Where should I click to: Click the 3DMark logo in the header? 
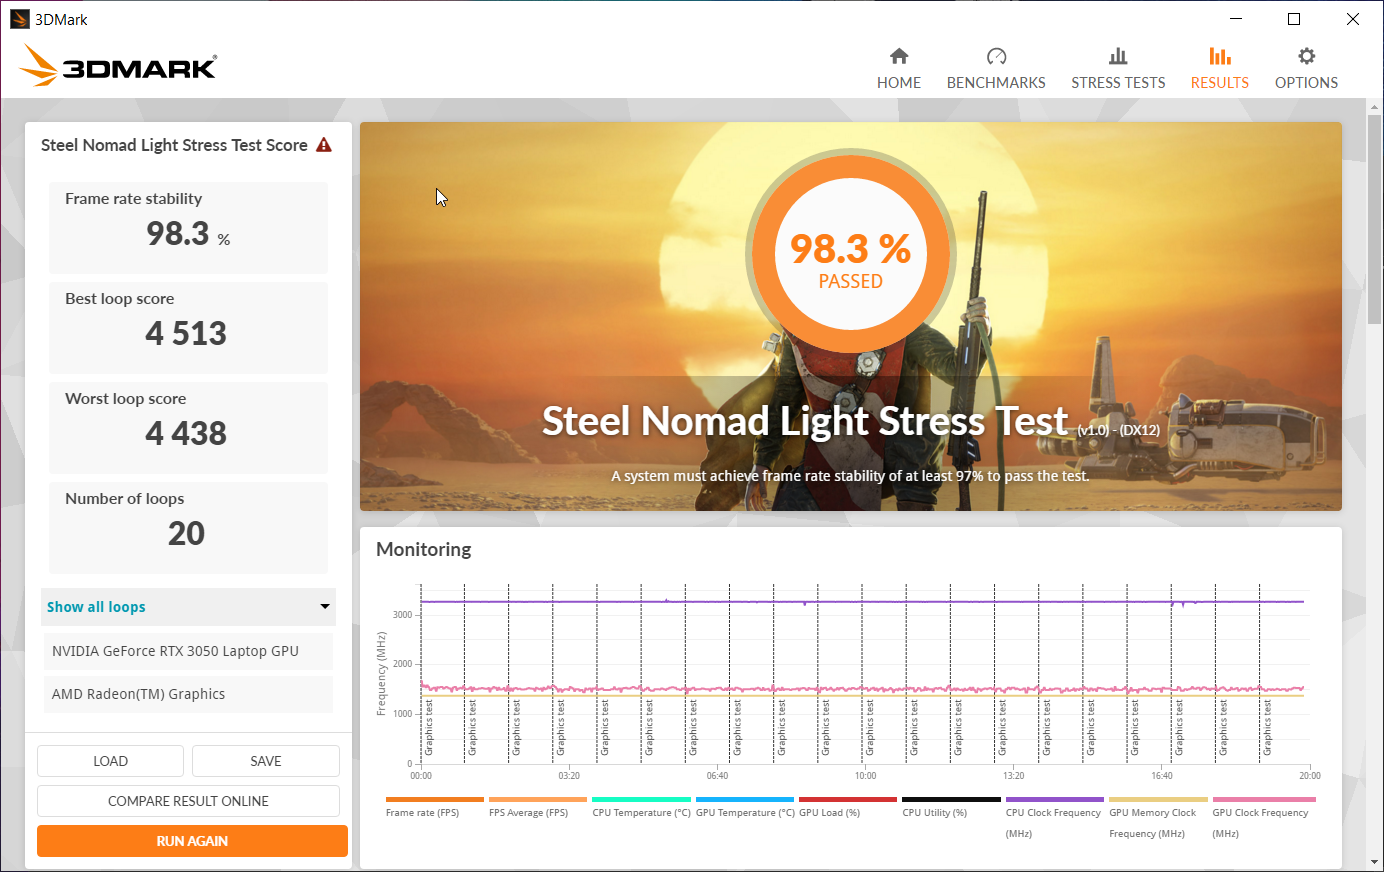tap(118, 66)
